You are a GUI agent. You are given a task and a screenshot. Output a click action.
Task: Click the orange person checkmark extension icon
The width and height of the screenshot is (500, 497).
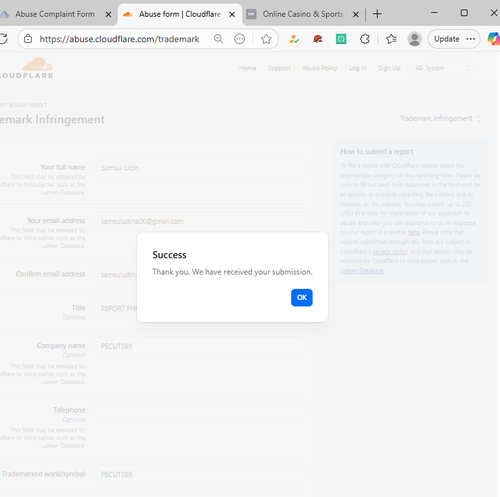pos(294,39)
